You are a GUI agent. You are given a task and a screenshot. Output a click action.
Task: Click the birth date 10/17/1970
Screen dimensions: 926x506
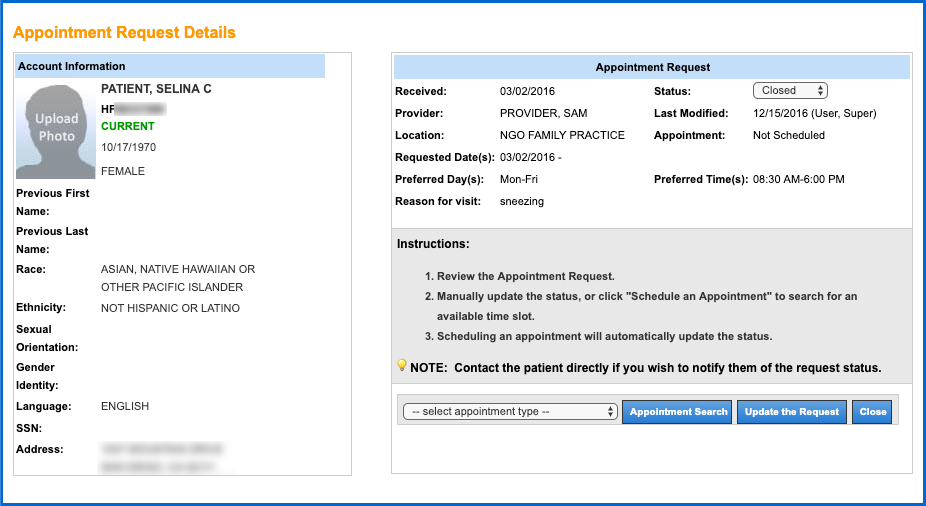tap(128, 147)
